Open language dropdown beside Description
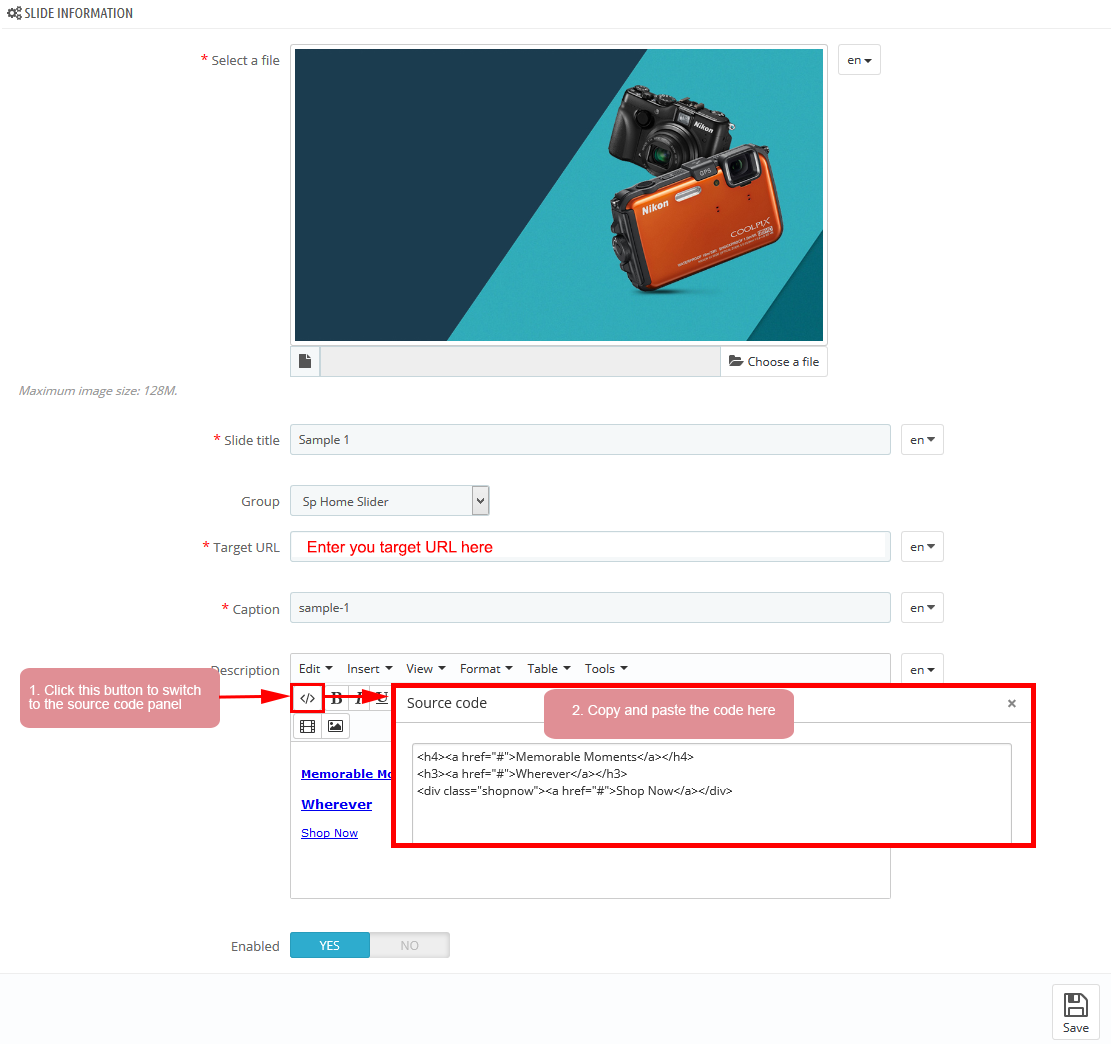The image size is (1111, 1044). point(922,669)
